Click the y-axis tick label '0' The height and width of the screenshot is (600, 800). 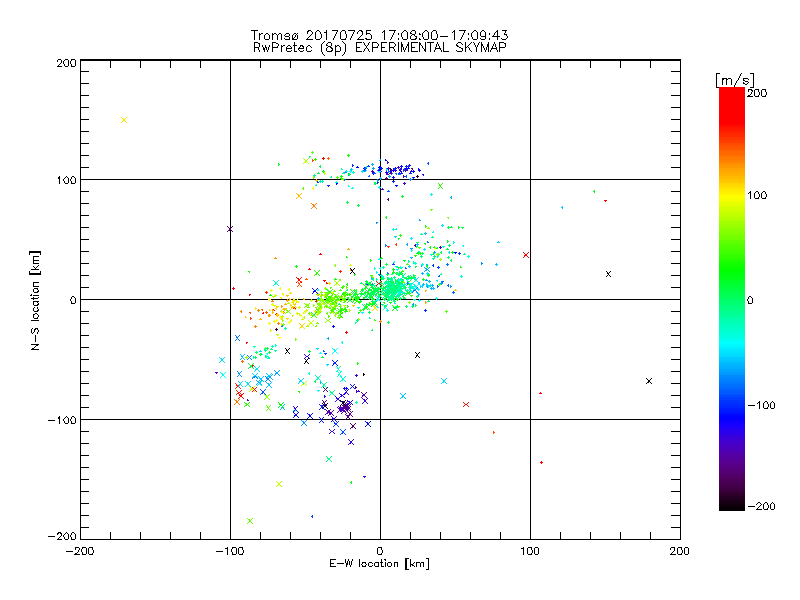pos(73,300)
